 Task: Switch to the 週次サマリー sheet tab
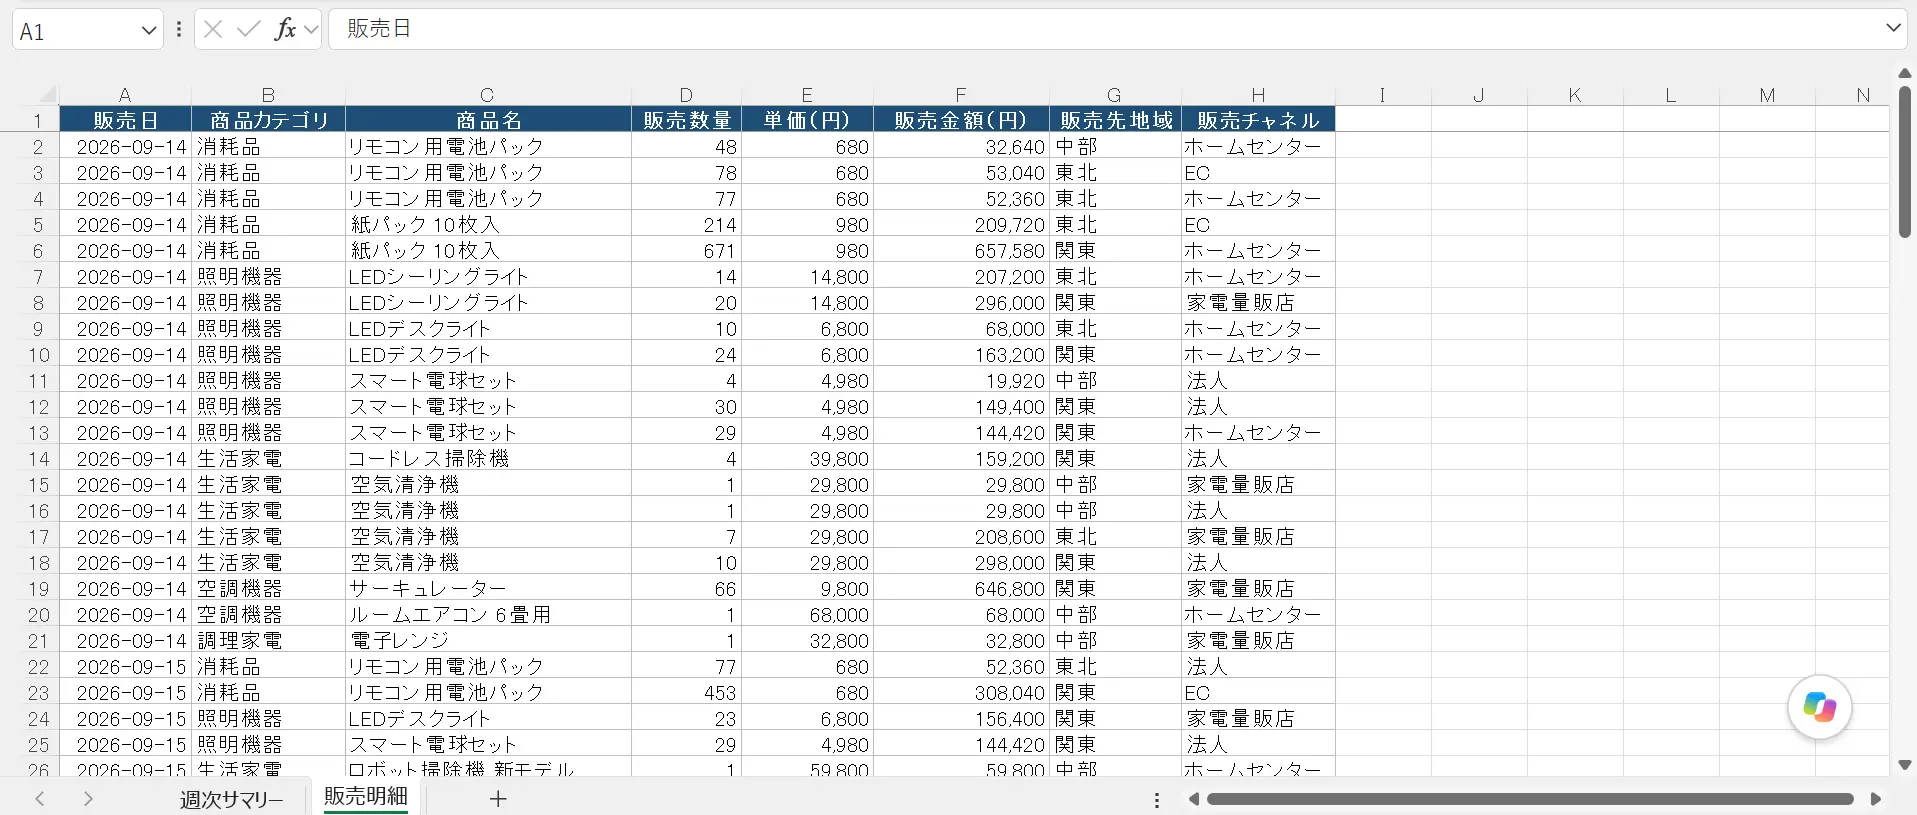click(232, 800)
